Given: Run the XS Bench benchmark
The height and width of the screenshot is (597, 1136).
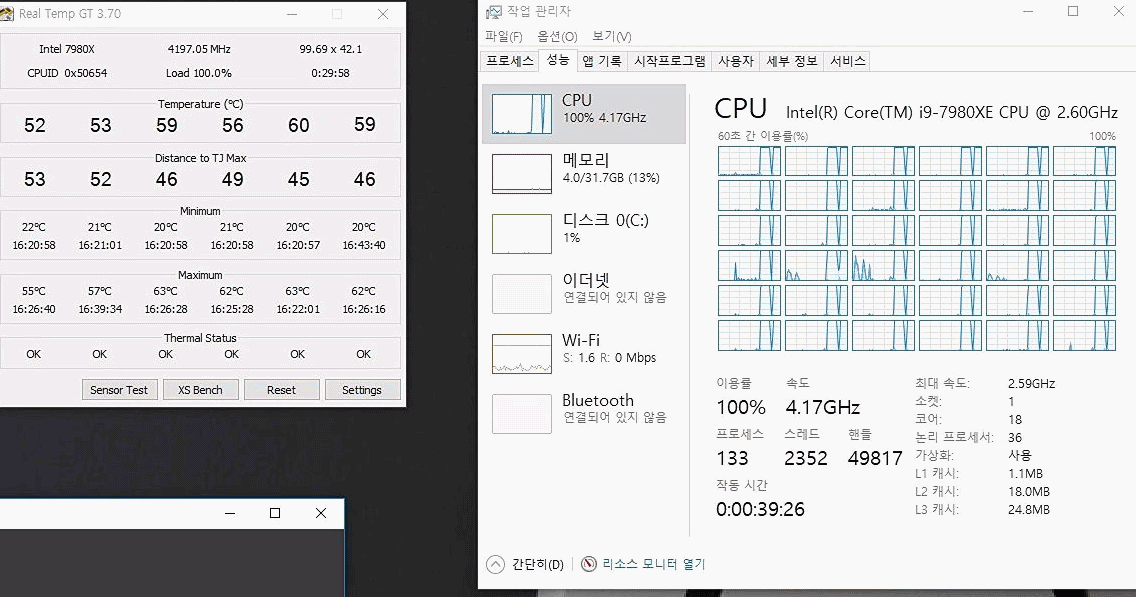Looking at the screenshot, I should (200, 390).
